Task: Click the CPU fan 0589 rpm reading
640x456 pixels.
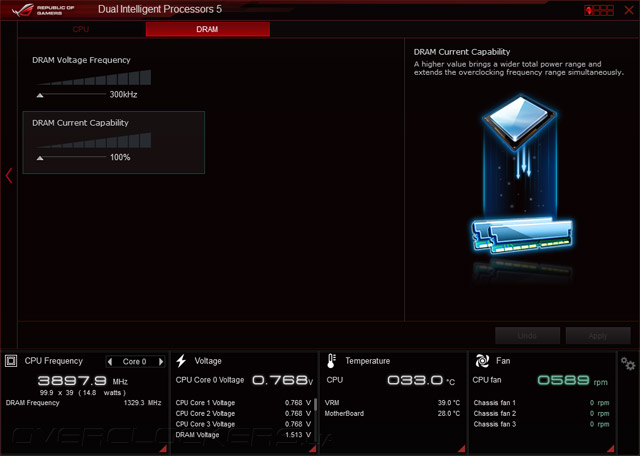Action: [573, 380]
